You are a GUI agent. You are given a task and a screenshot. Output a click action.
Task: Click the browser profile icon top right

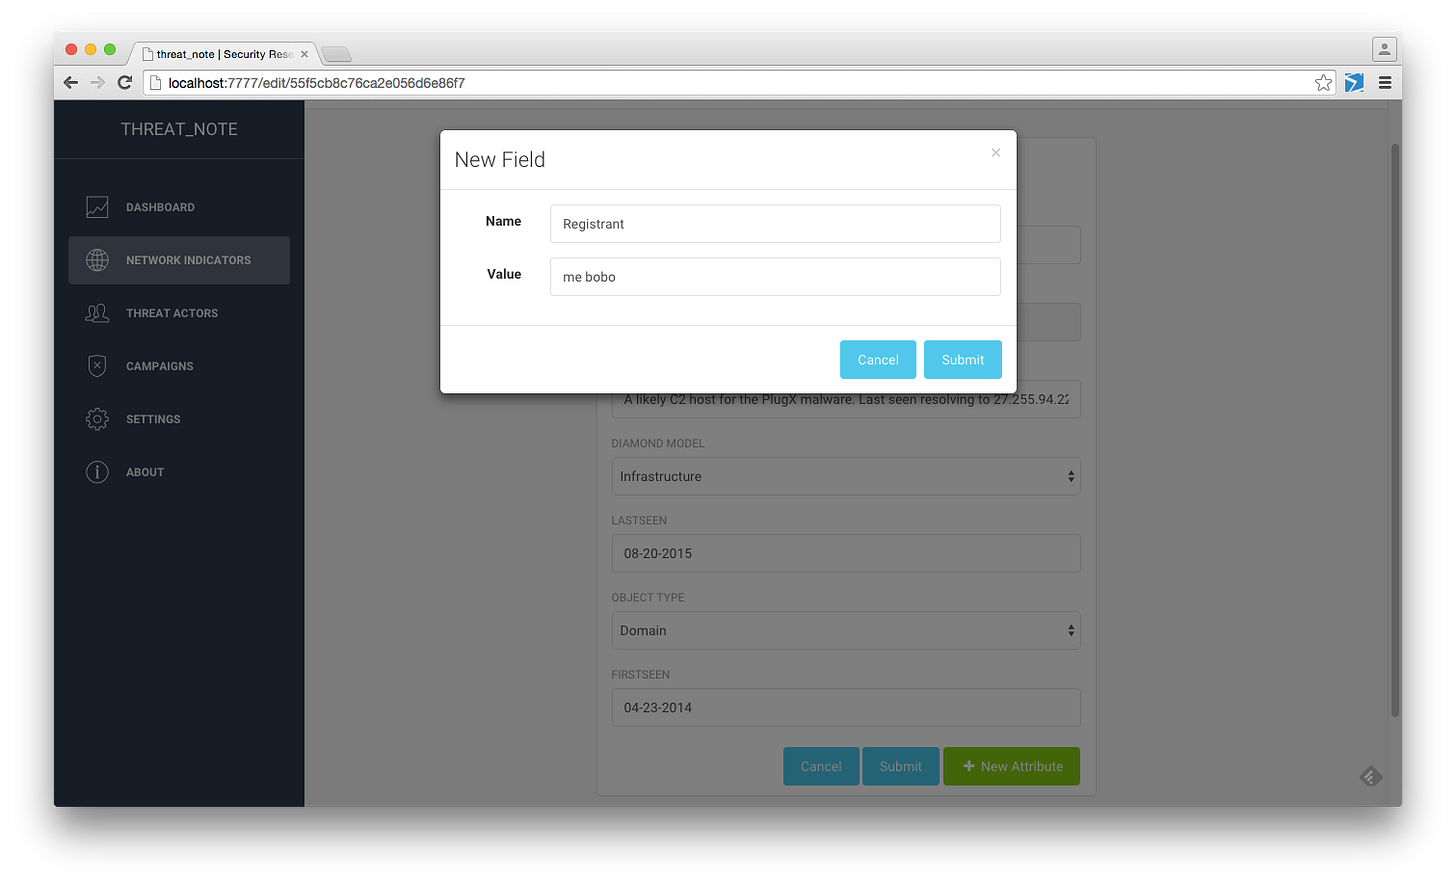point(1385,48)
